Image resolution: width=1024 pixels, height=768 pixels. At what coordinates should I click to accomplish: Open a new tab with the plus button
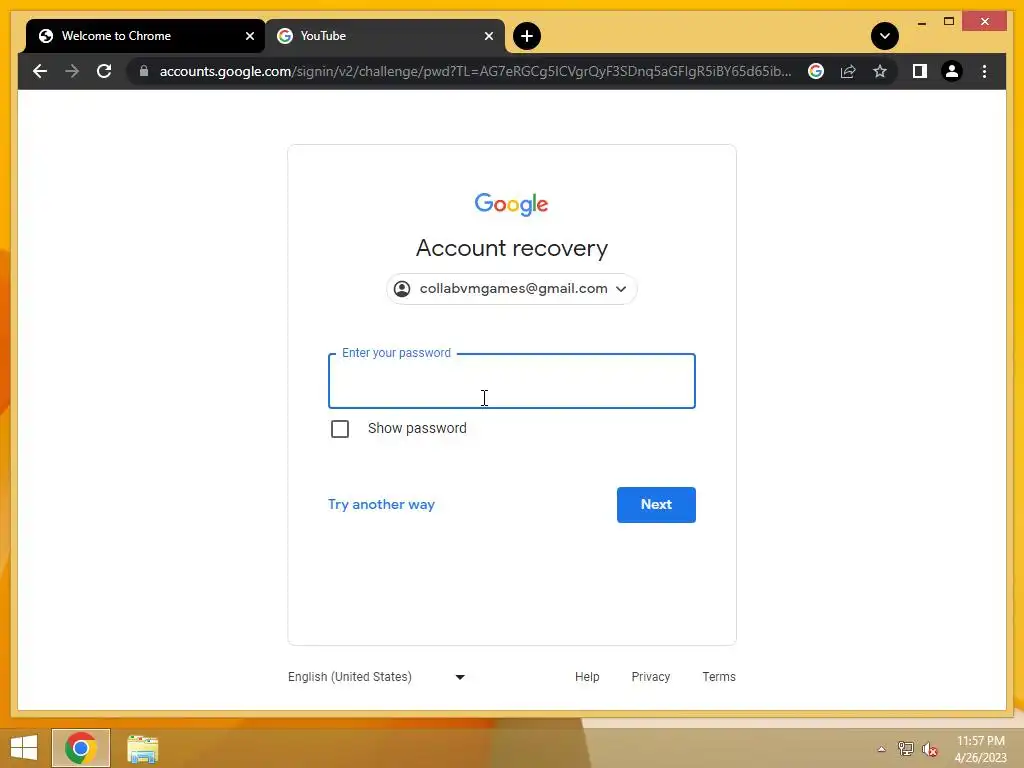point(527,36)
